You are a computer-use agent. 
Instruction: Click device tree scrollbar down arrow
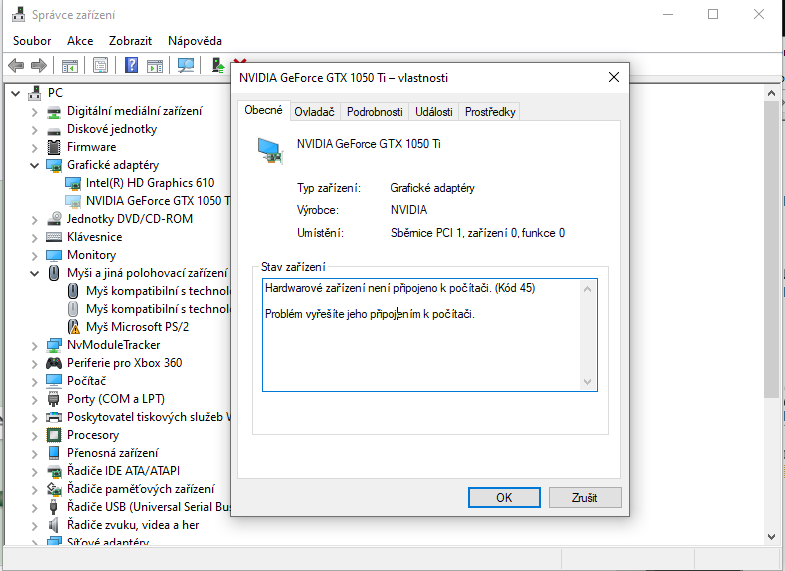[771, 536]
